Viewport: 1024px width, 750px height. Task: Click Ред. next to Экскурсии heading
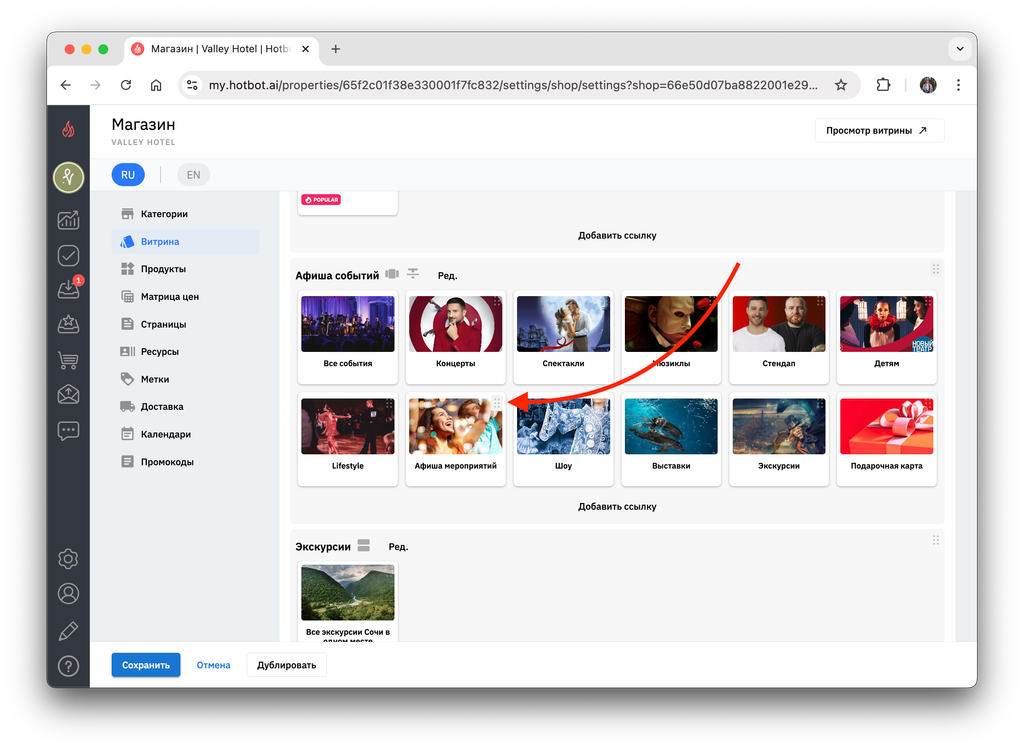click(398, 547)
